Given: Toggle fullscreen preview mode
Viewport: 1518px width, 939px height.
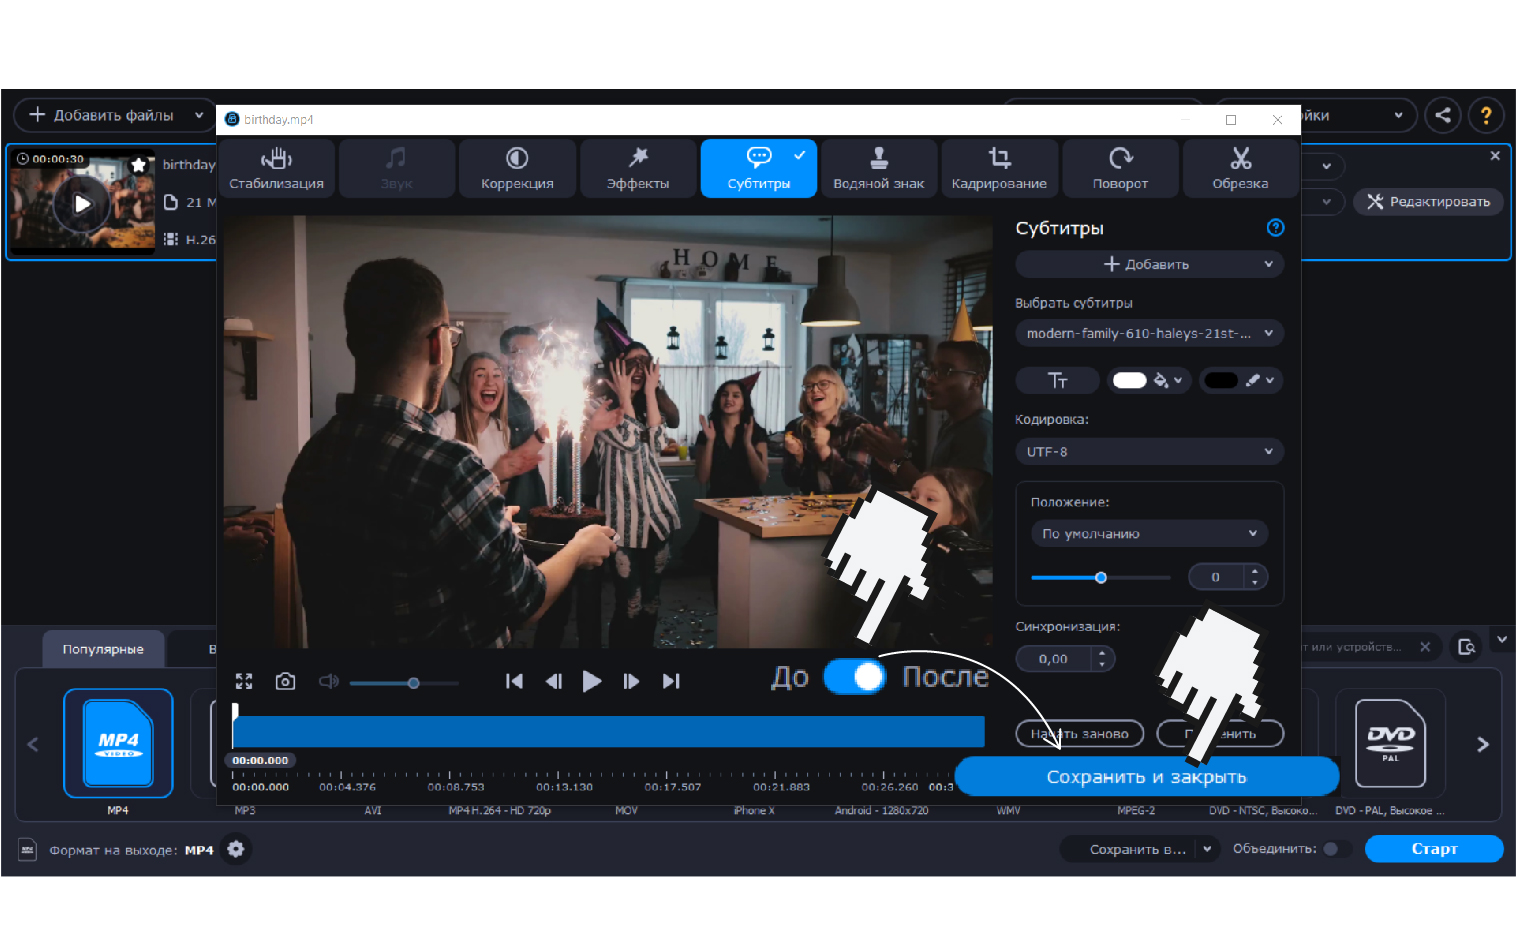Looking at the screenshot, I should (244, 681).
